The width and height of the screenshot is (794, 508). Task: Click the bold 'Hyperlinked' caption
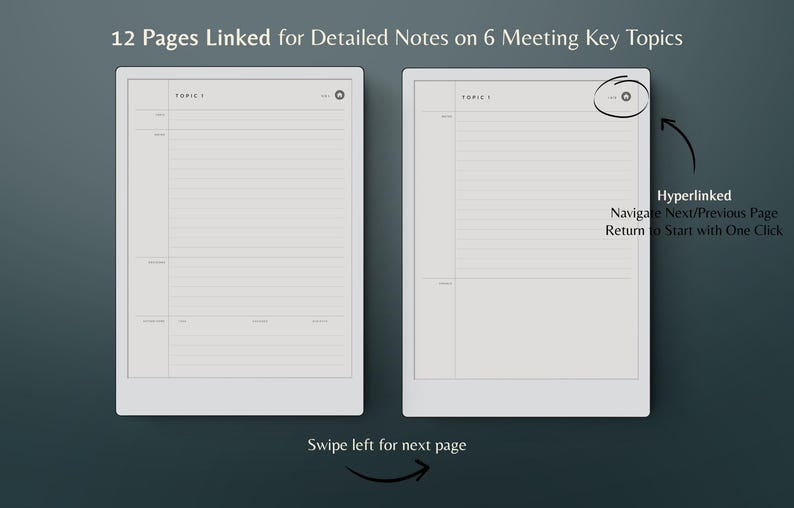694,196
